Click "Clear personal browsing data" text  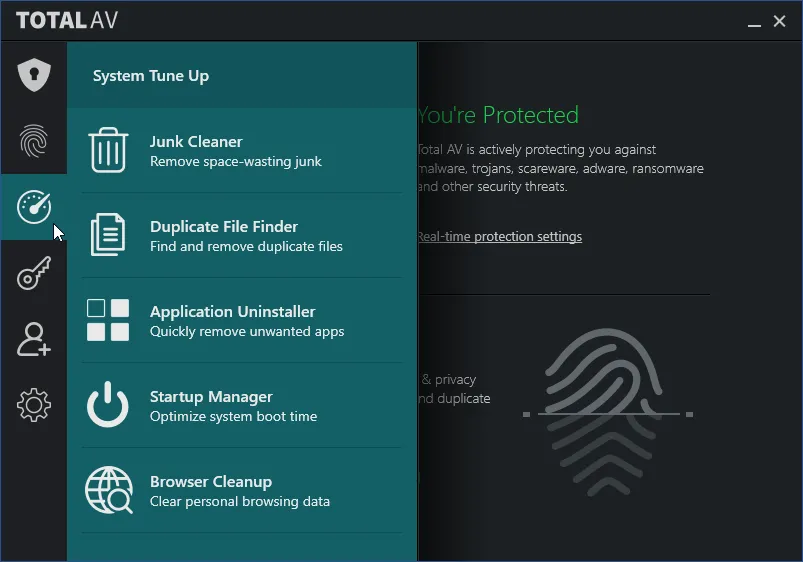click(240, 502)
